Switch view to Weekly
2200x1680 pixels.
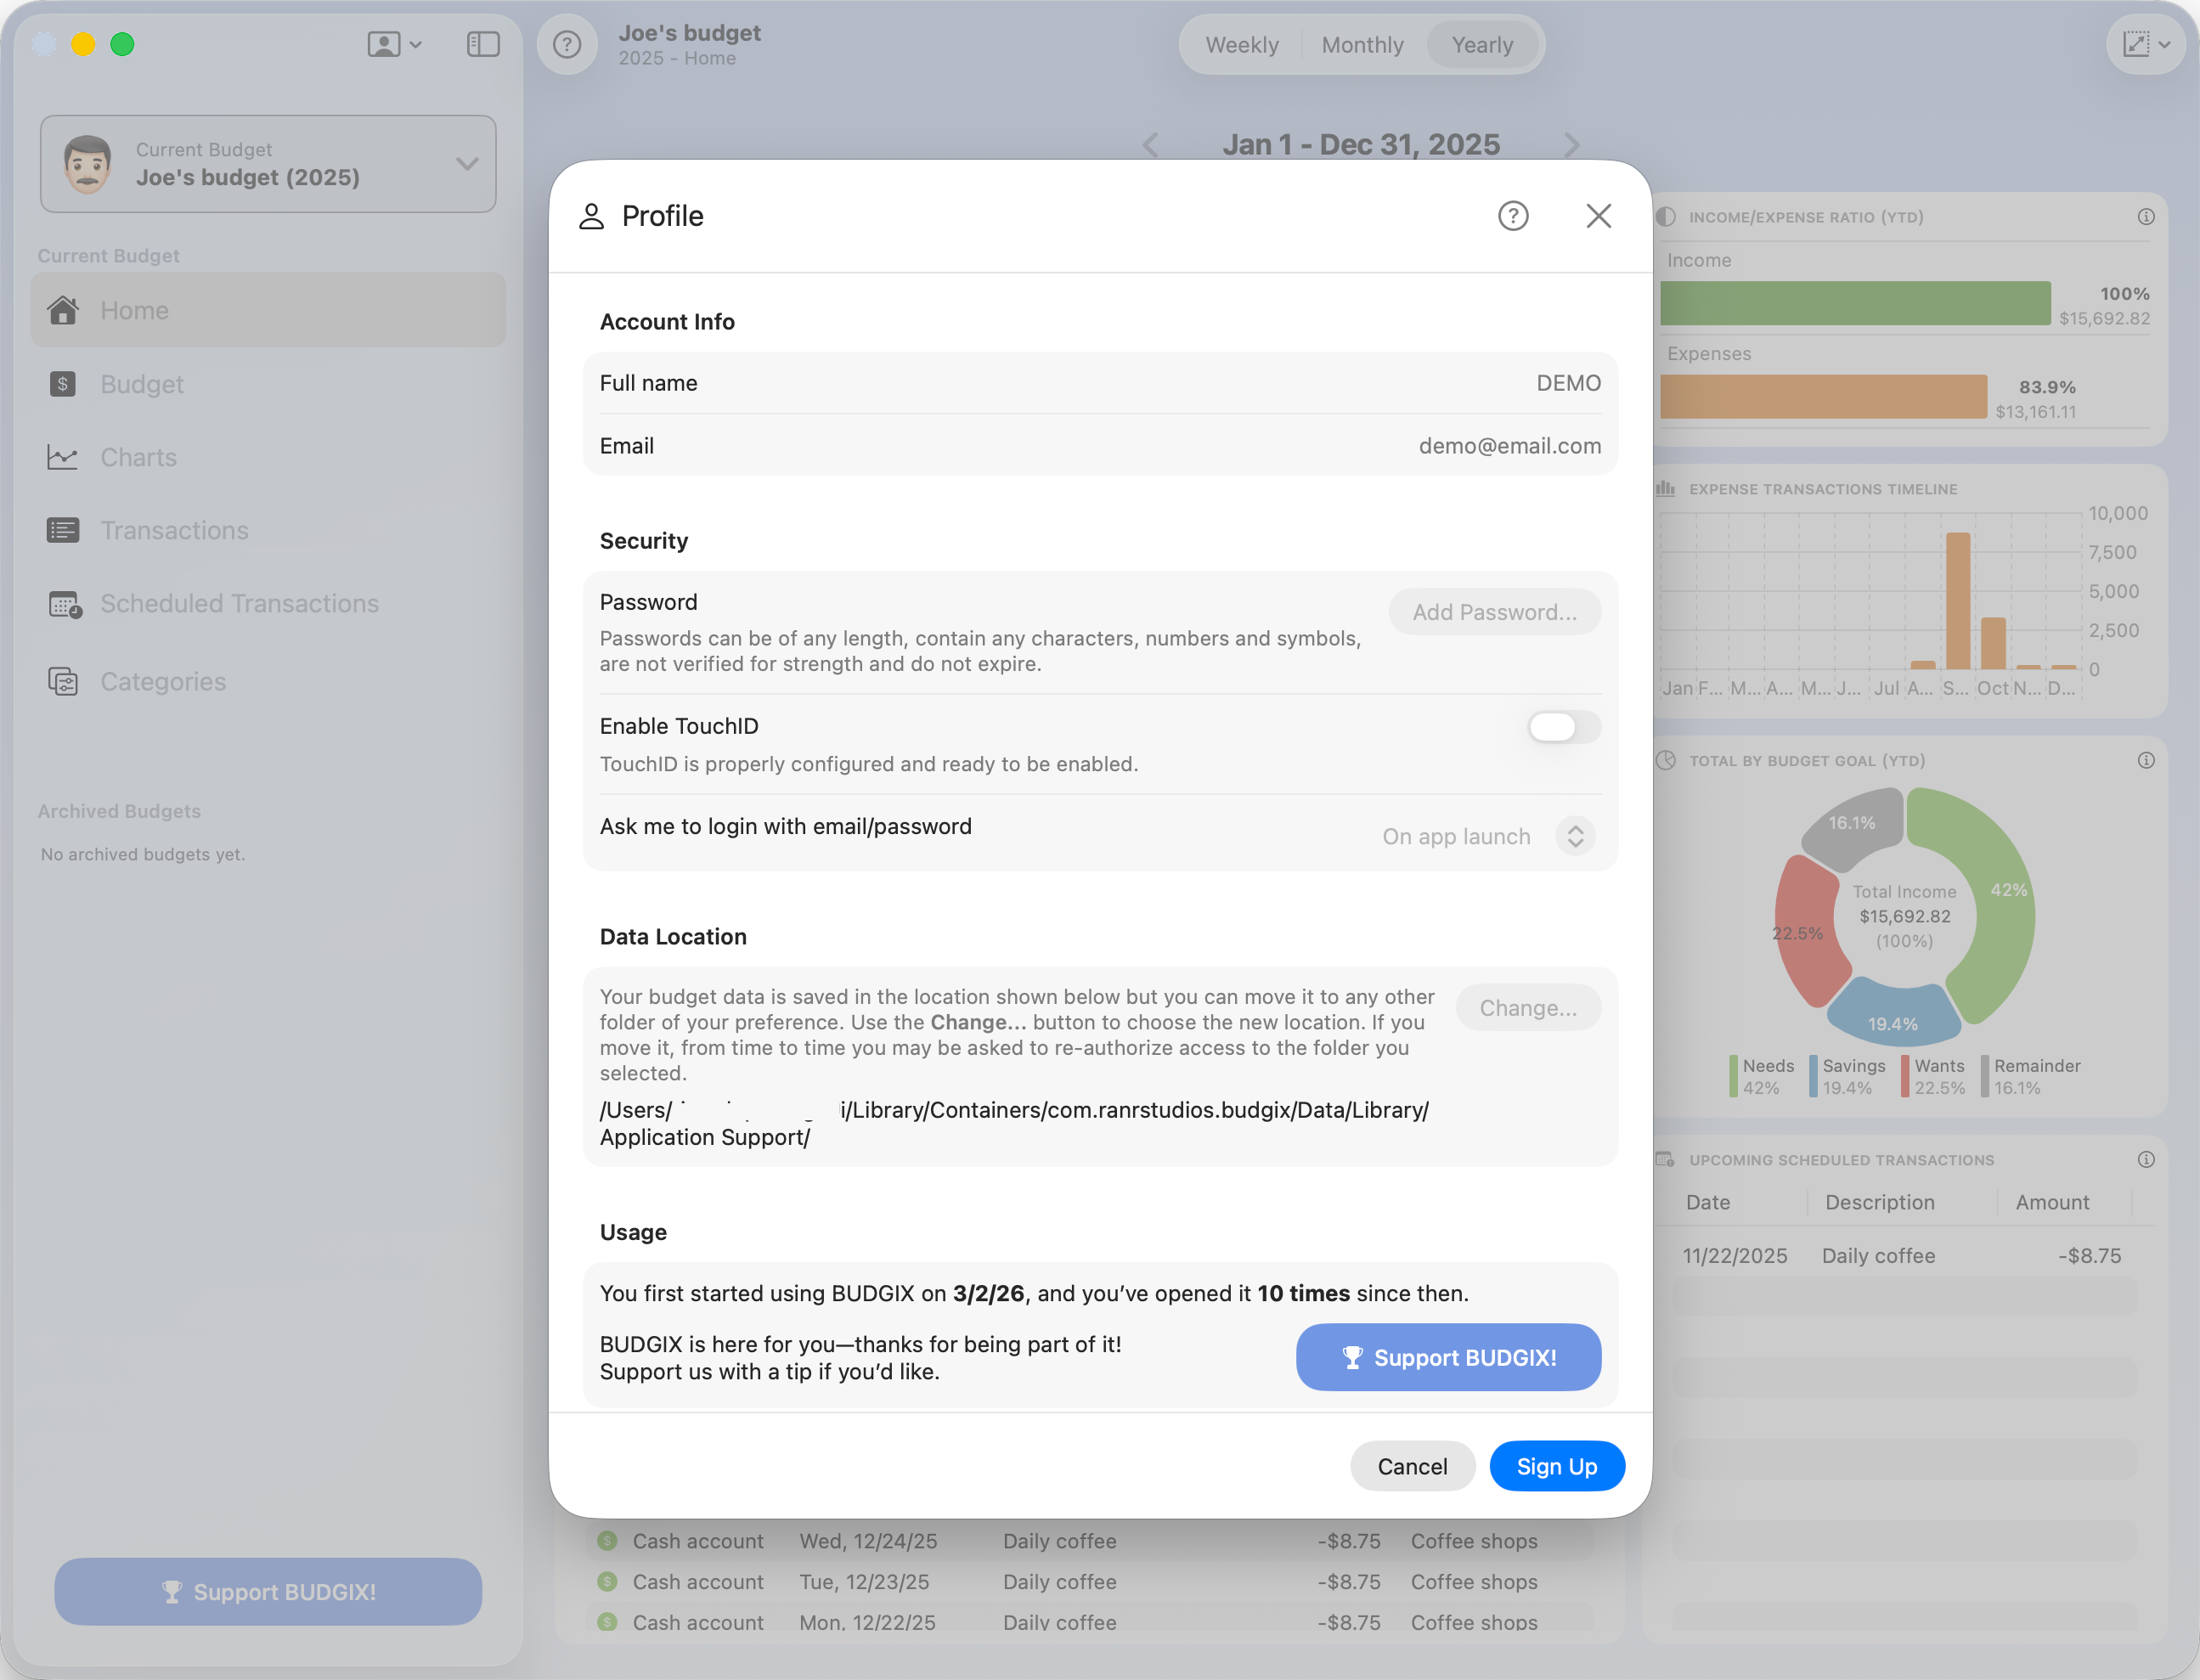(1241, 45)
